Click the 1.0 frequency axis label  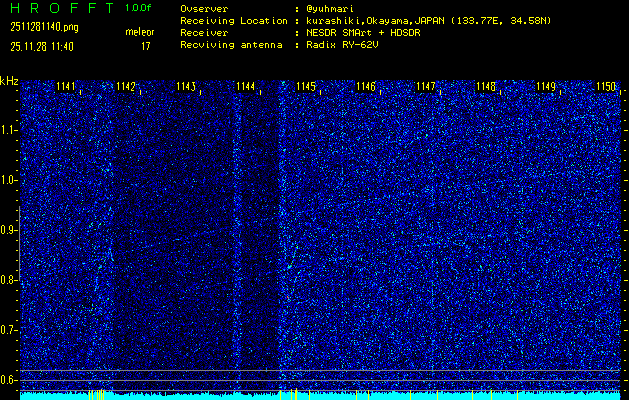pos(9,180)
